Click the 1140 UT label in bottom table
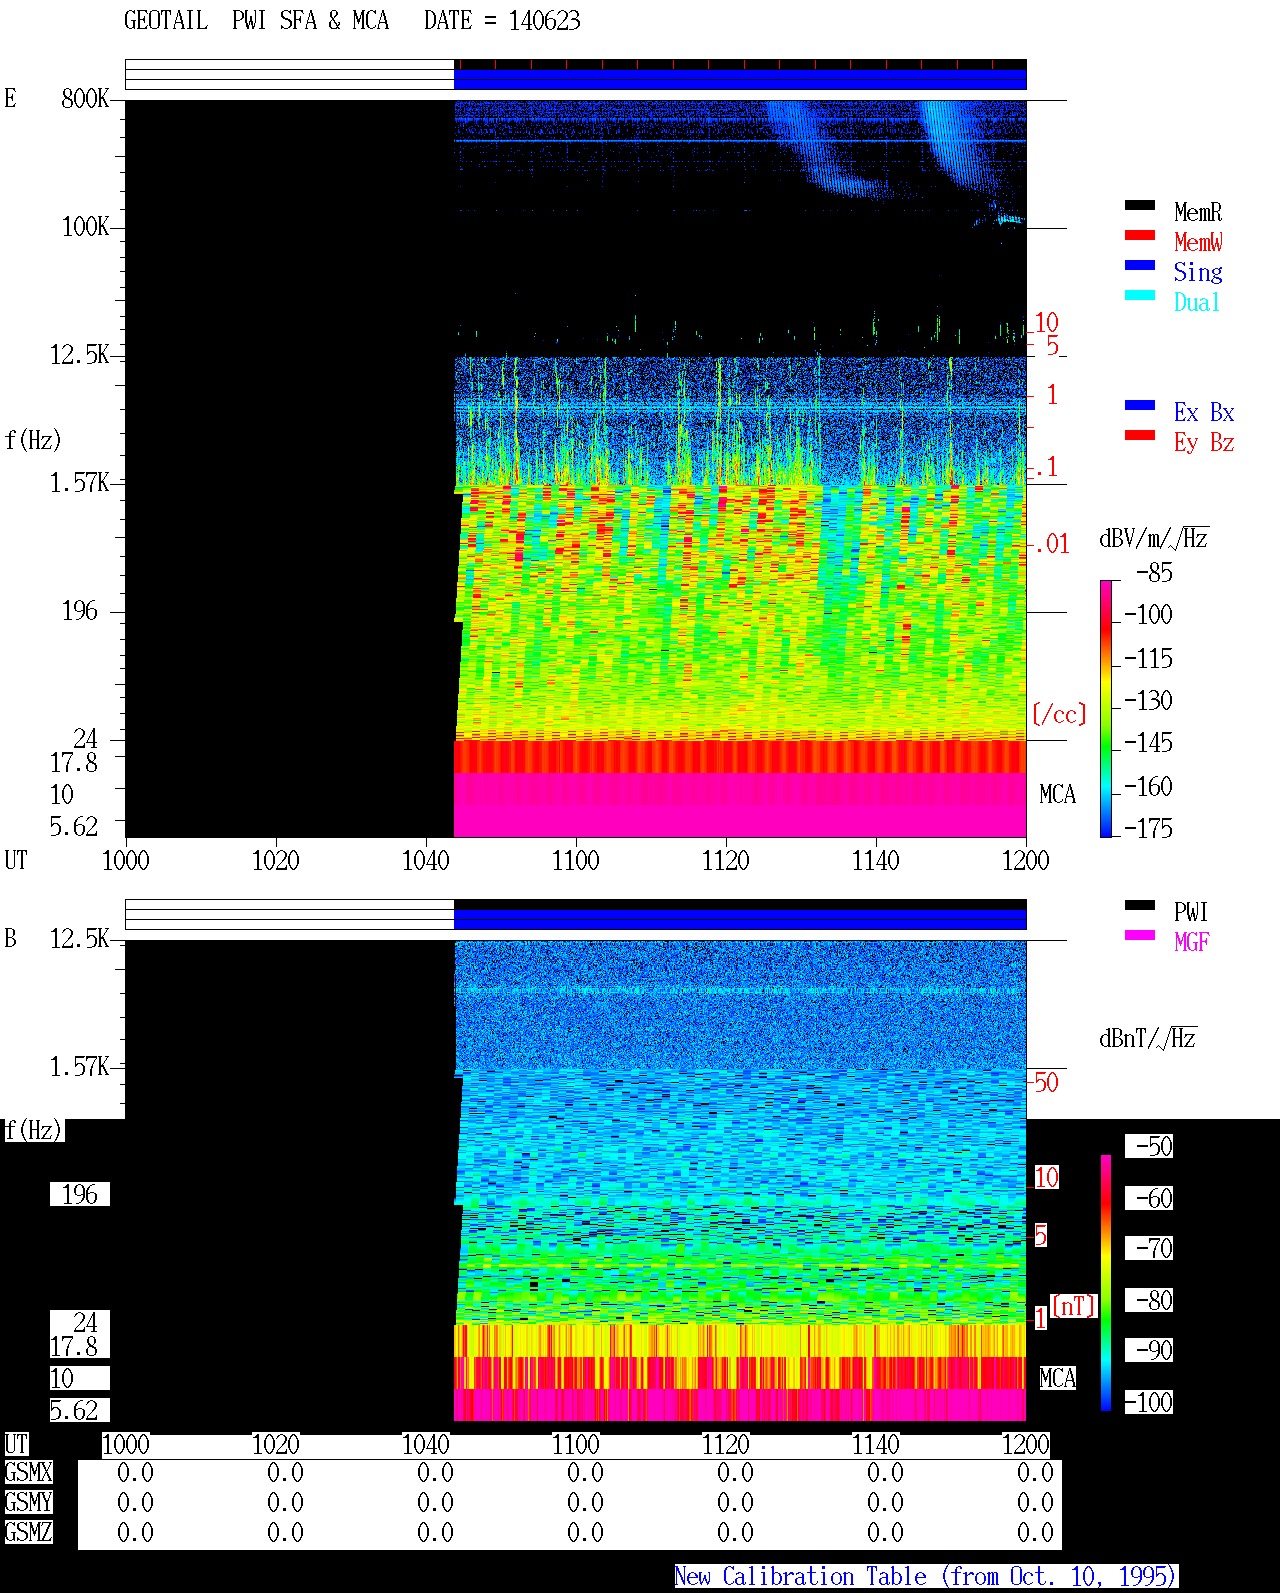1280x1593 pixels. [x=875, y=1444]
